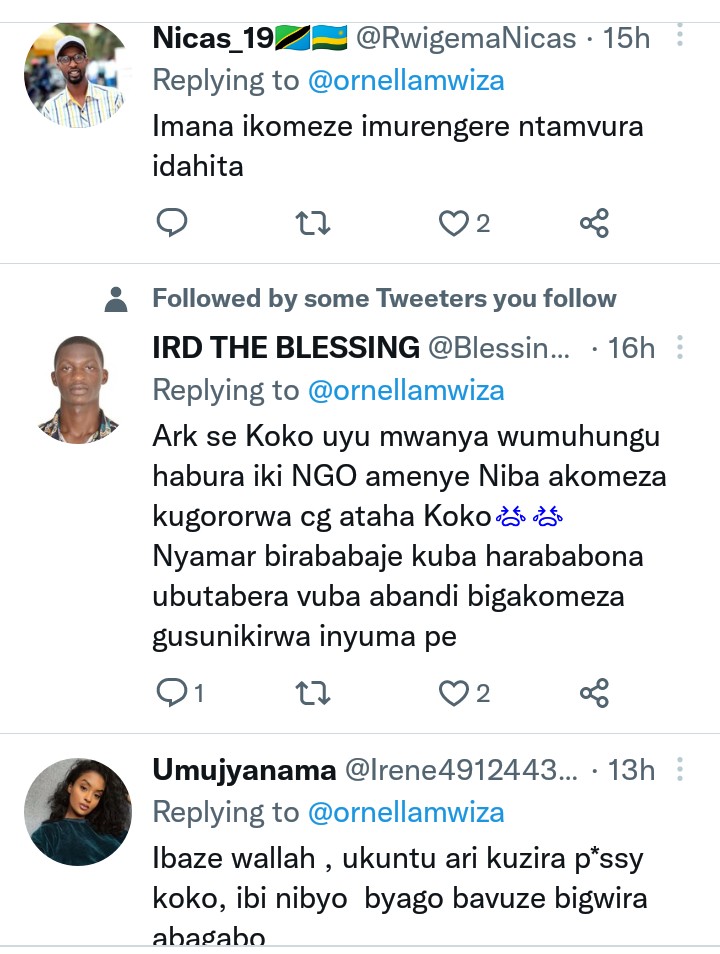This screenshot has width=720, height=954.
Task: Open the Umujyanama display name
Action: tap(244, 770)
